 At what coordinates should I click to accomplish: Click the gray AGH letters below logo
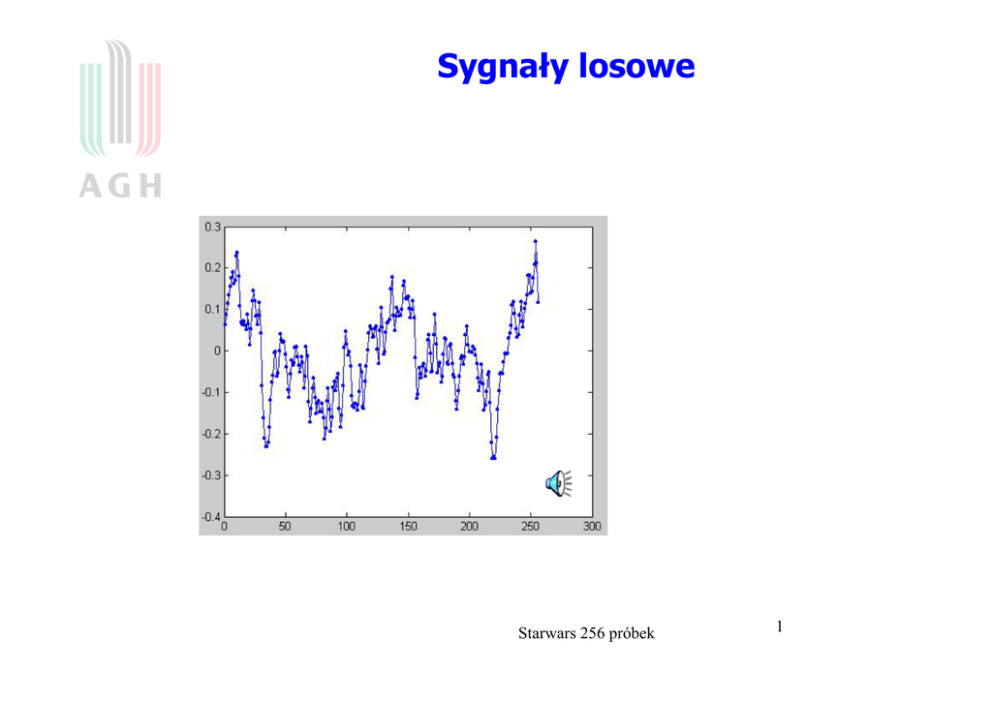[119, 185]
